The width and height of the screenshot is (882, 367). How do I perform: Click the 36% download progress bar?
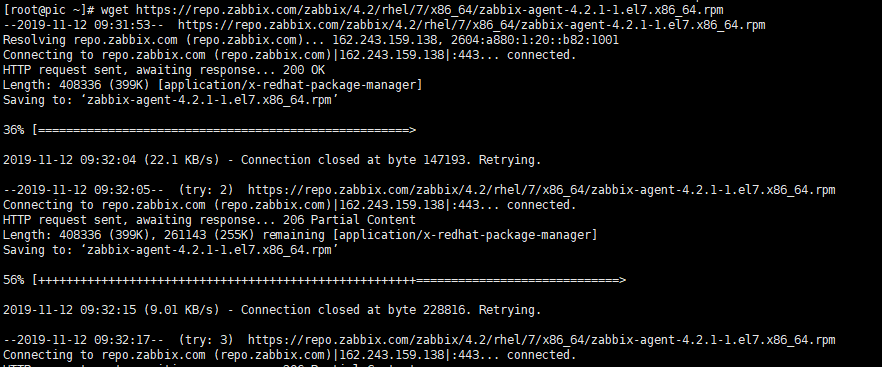(x=224, y=130)
